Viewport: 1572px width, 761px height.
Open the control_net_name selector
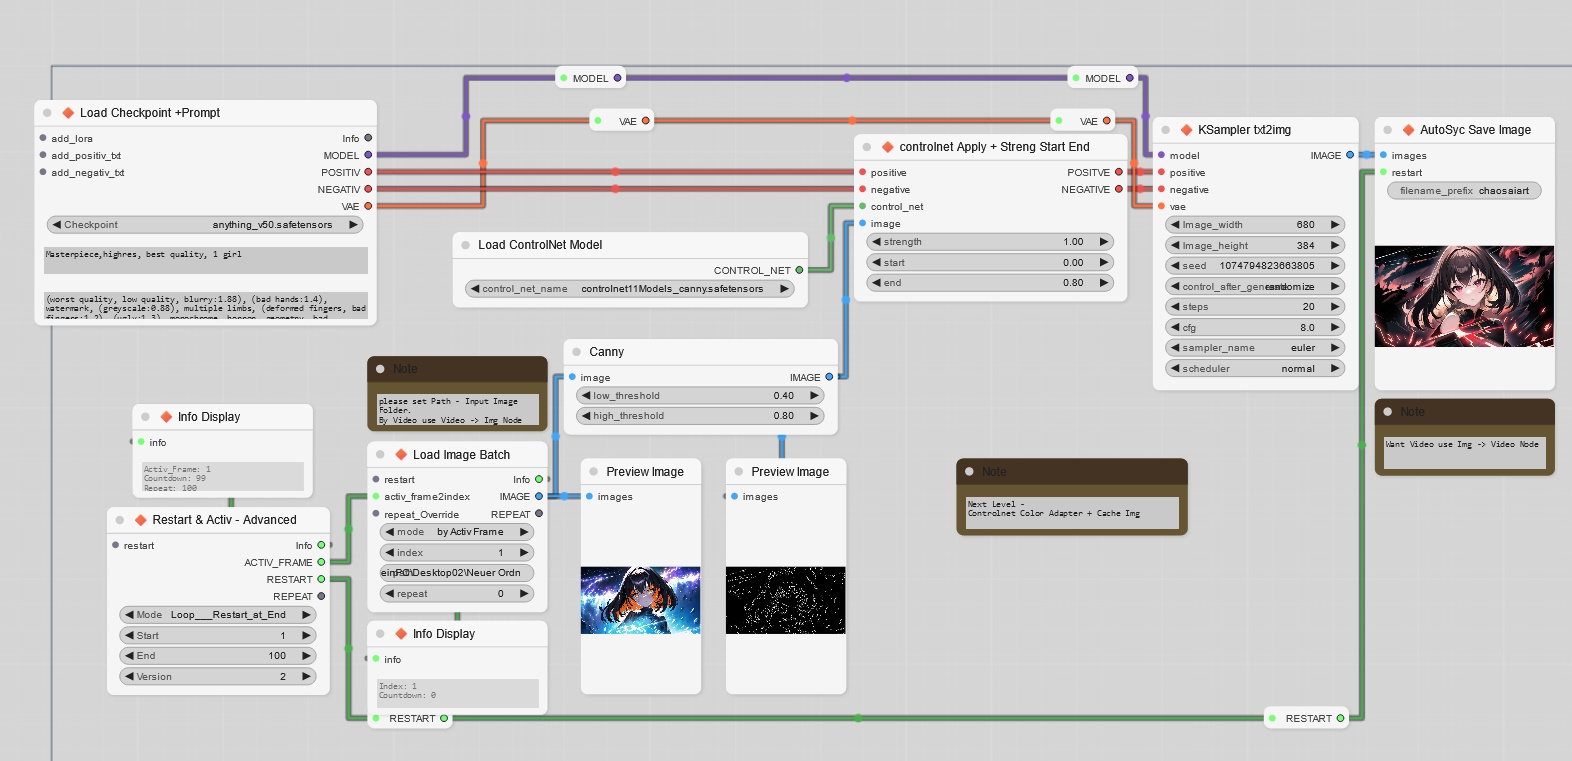[x=630, y=289]
